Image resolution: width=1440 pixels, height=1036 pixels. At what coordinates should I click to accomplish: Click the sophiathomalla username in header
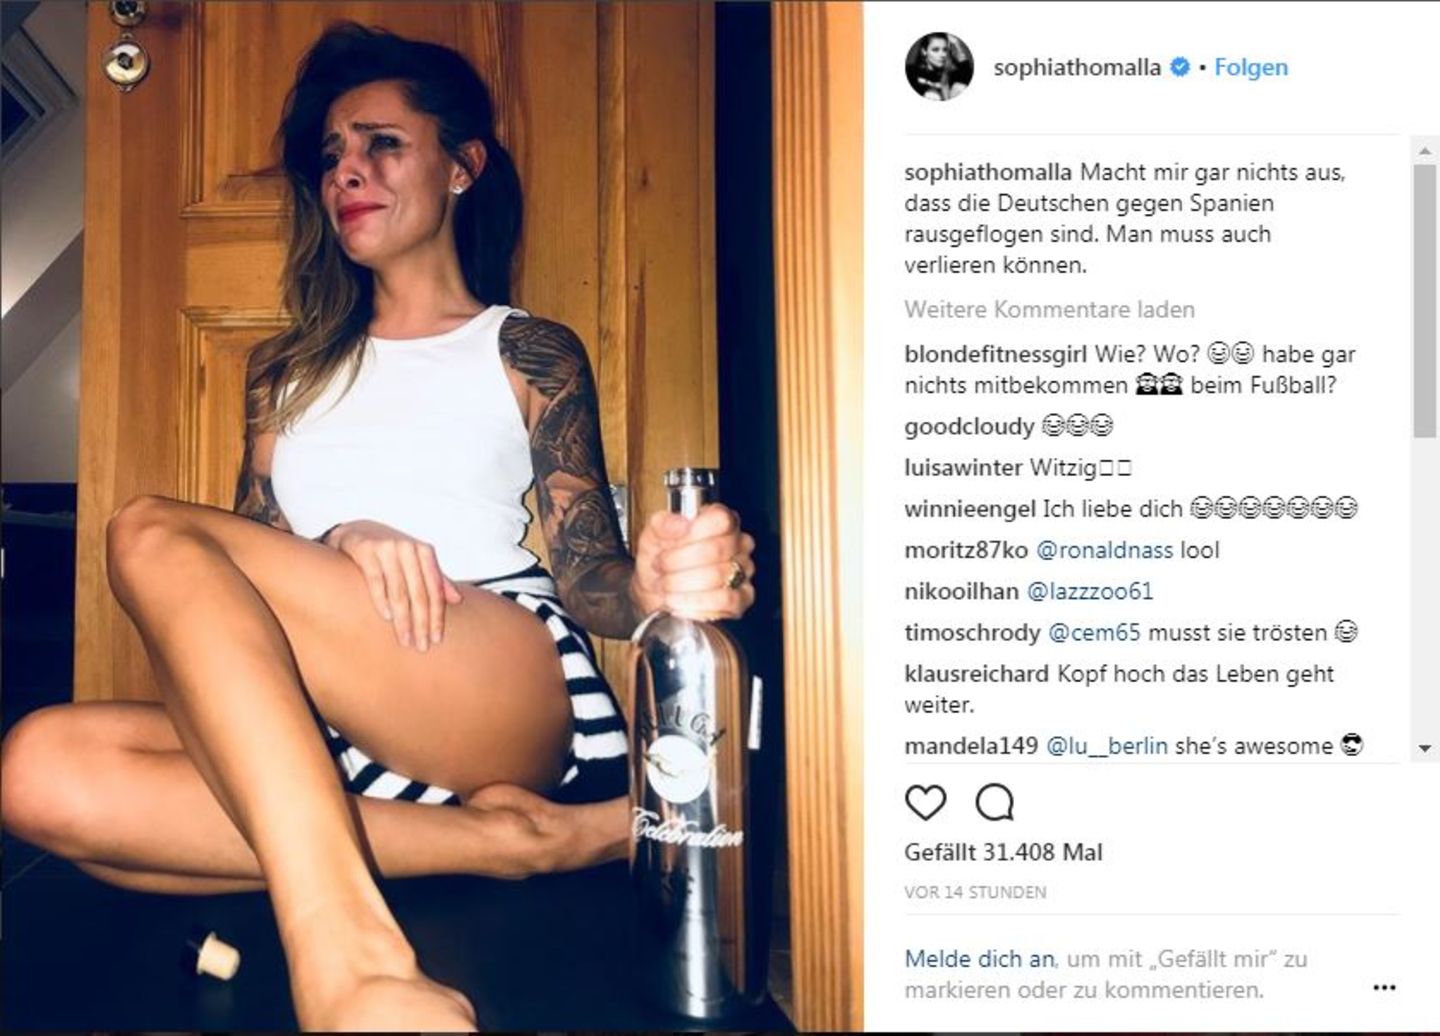(x=1077, y=67)
